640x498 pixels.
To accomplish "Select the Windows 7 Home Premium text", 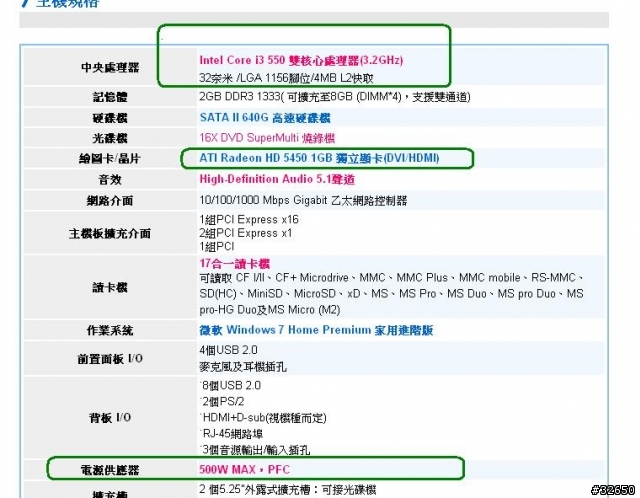I will [x=316, y=330].
